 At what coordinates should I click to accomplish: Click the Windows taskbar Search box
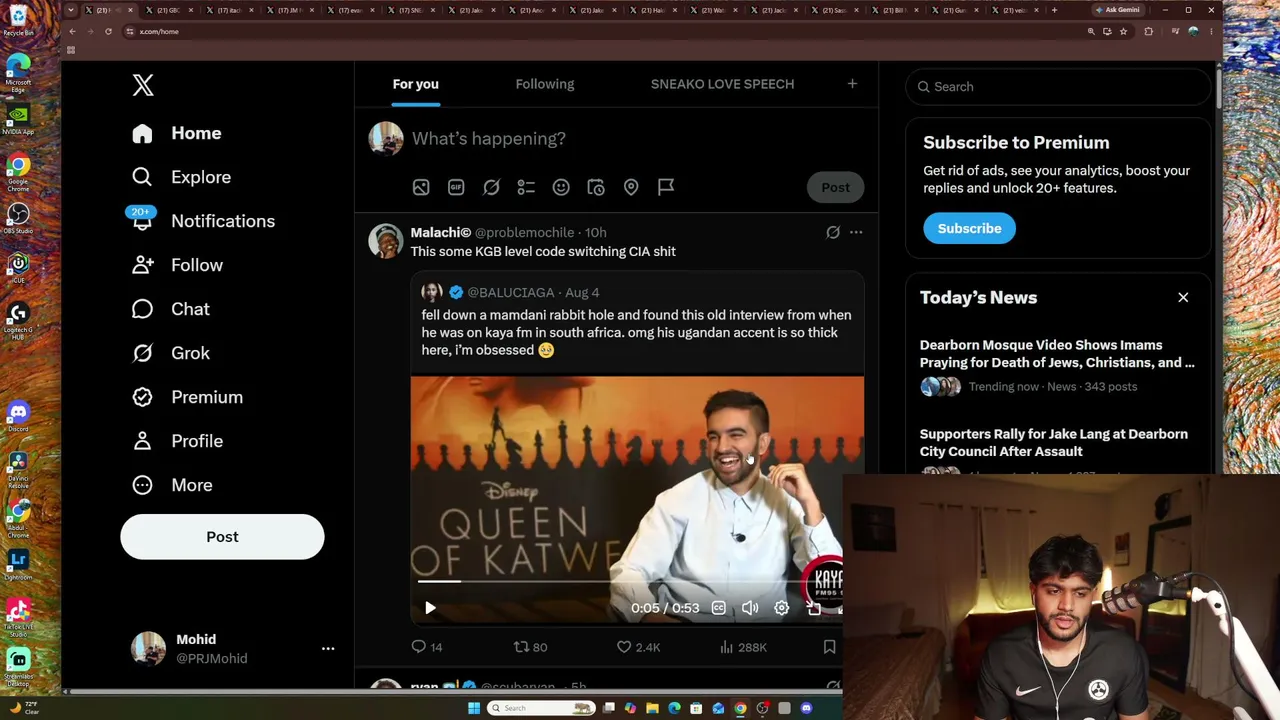pyautogui.click(x=541, y=708)
